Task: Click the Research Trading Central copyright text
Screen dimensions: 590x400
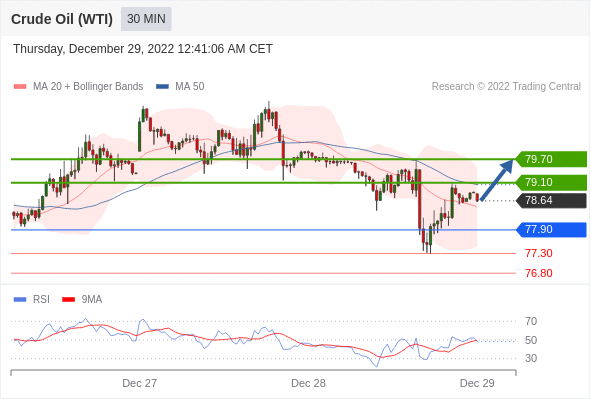Action: click(x=506, y=87)
